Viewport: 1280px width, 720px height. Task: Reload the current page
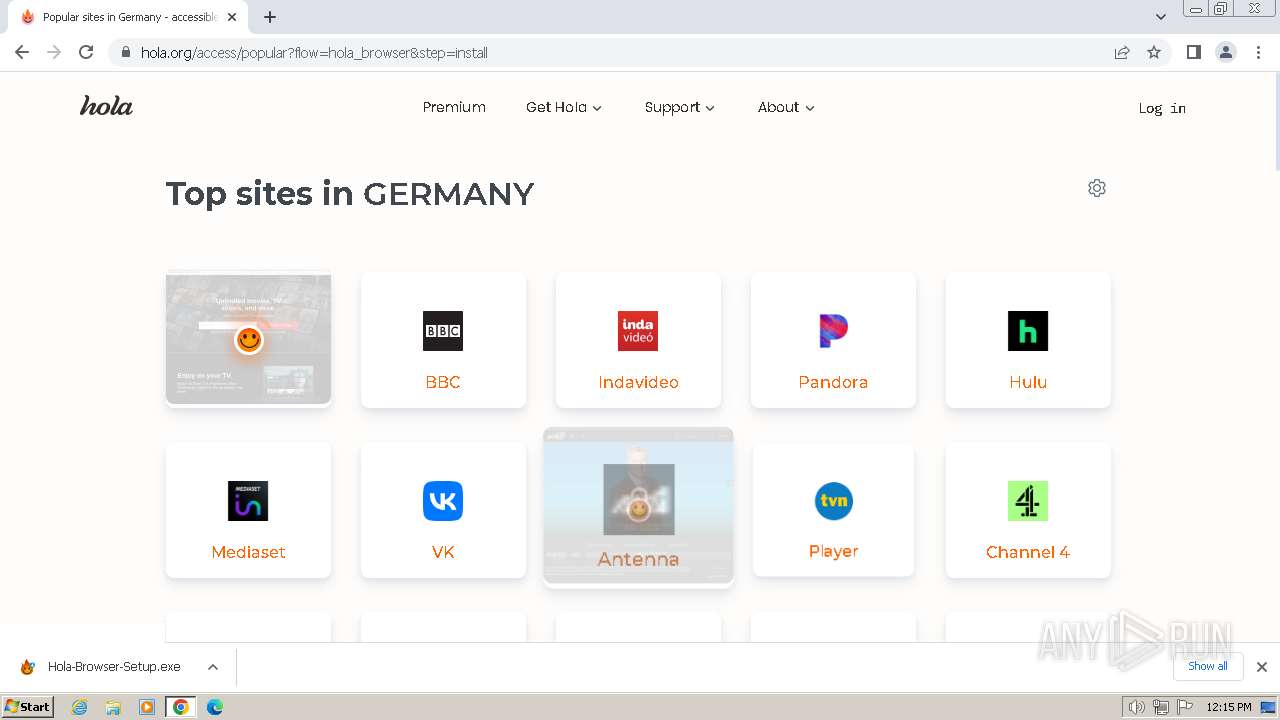click(86, 52)
